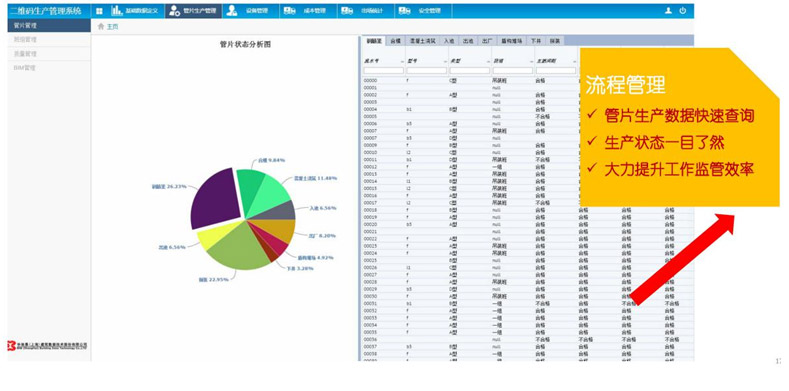The height and width of the screenshot is (391, 789).
Task: Select 管片管理 in left sidebar
Action: (49, 25)
